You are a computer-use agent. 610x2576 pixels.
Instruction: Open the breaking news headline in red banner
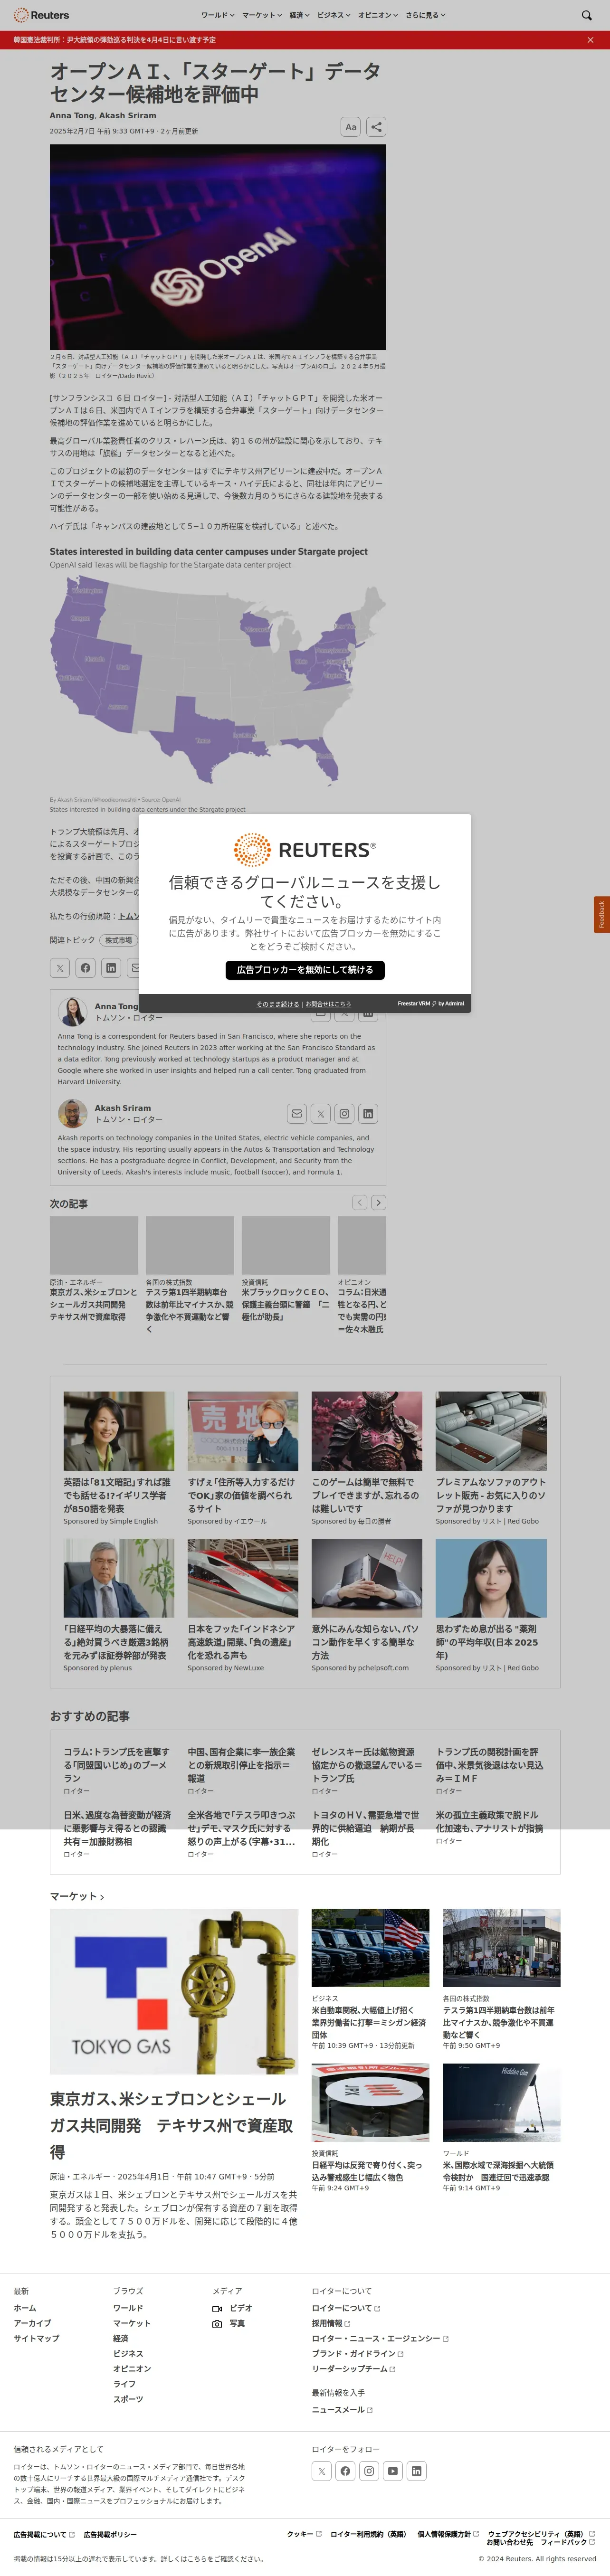(114, 40)
